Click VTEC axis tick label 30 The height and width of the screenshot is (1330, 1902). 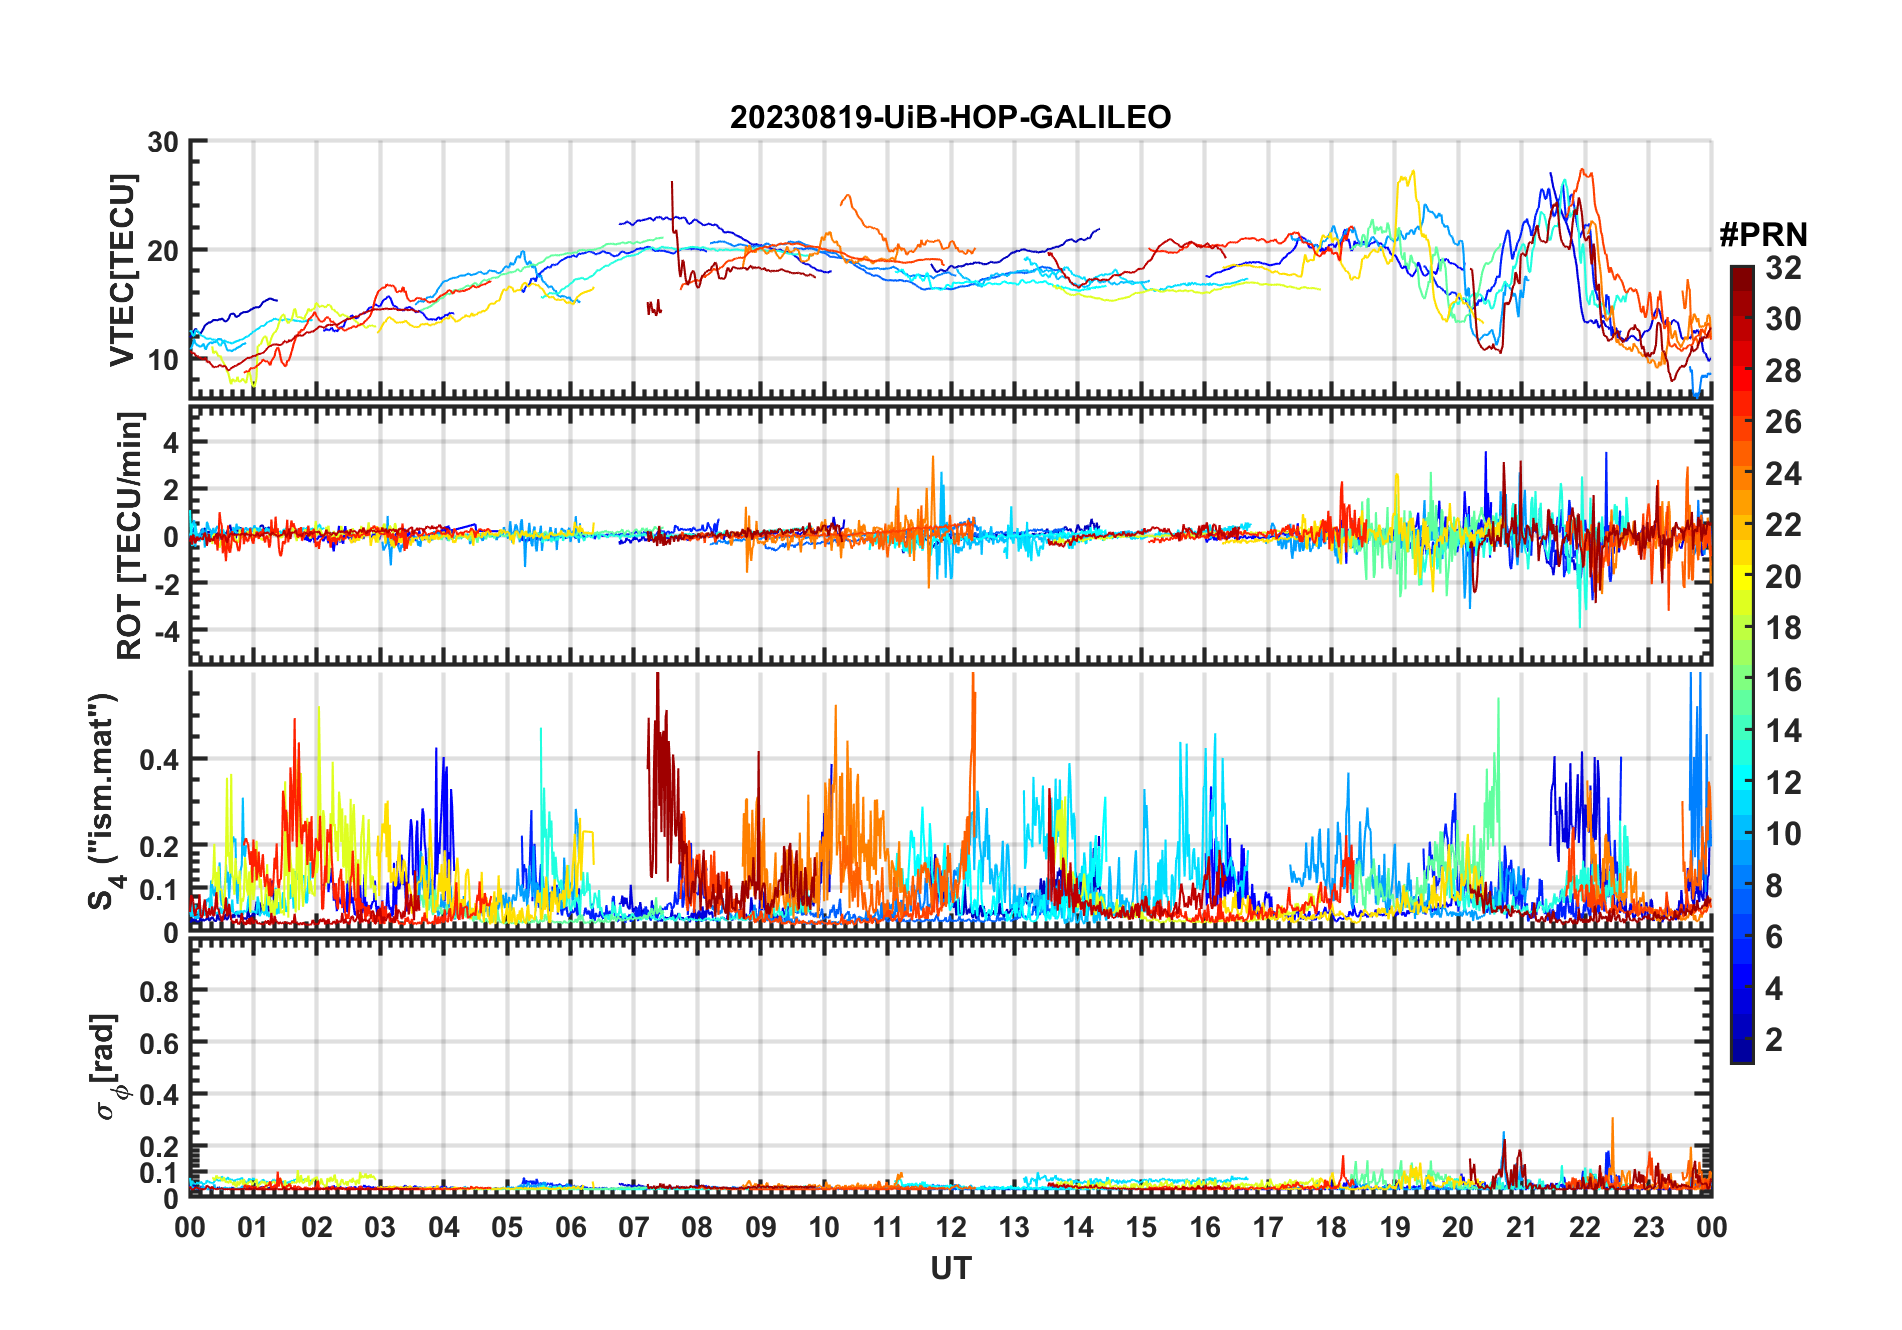tap(163, 142)
